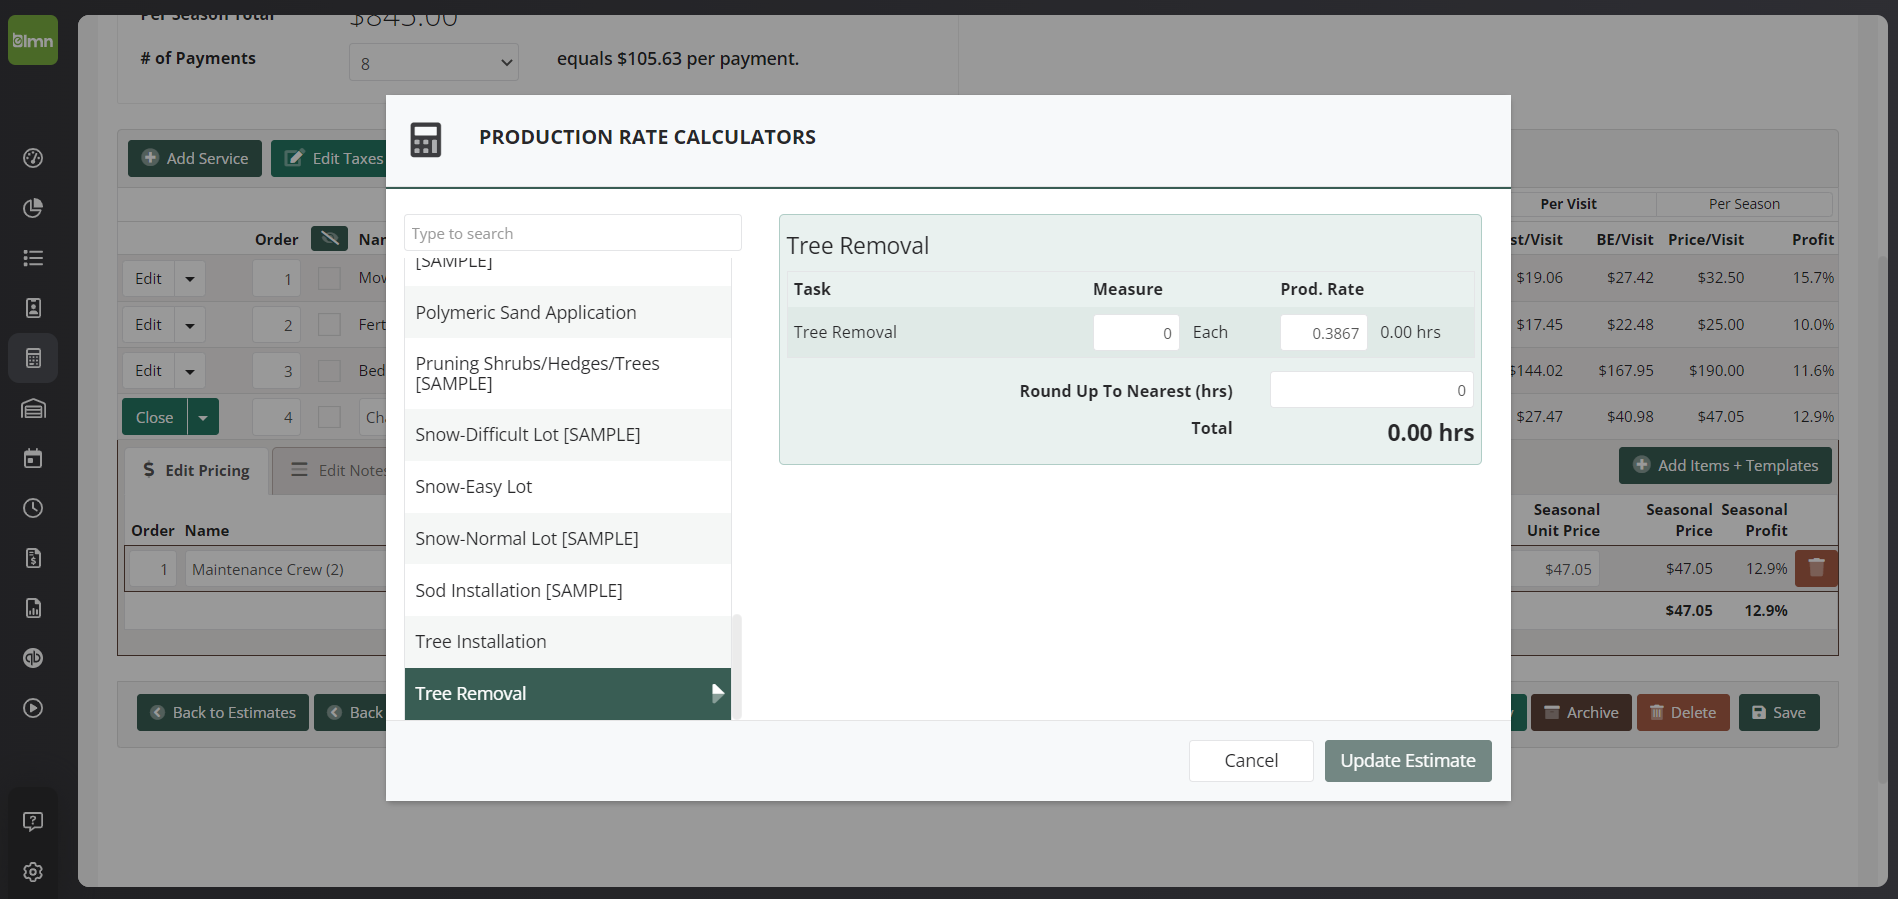Select Snow-Normal Lot [SAMPLE] calculator
Image resolution: width=1898 pixels, height=899 pixels.
568,538
